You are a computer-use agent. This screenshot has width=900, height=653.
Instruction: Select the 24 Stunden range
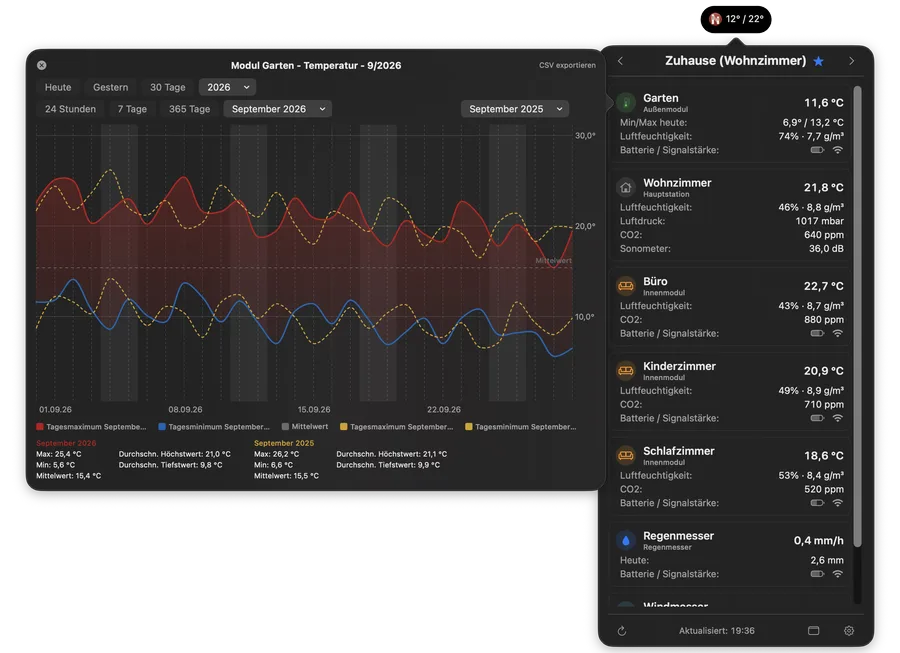tap(71, 109)
